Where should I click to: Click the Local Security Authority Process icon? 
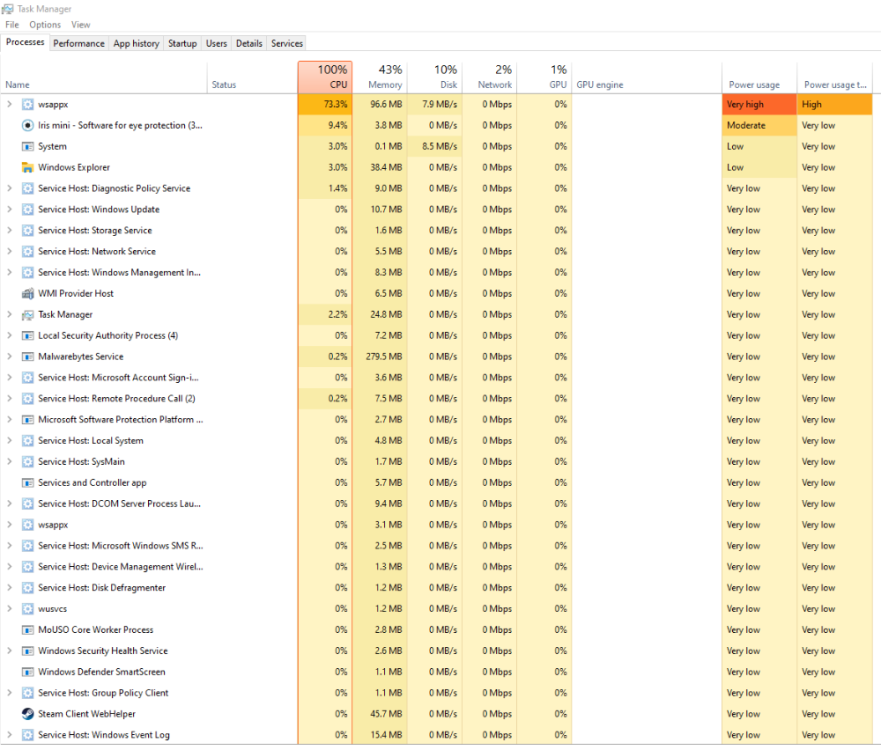(28, 335)
